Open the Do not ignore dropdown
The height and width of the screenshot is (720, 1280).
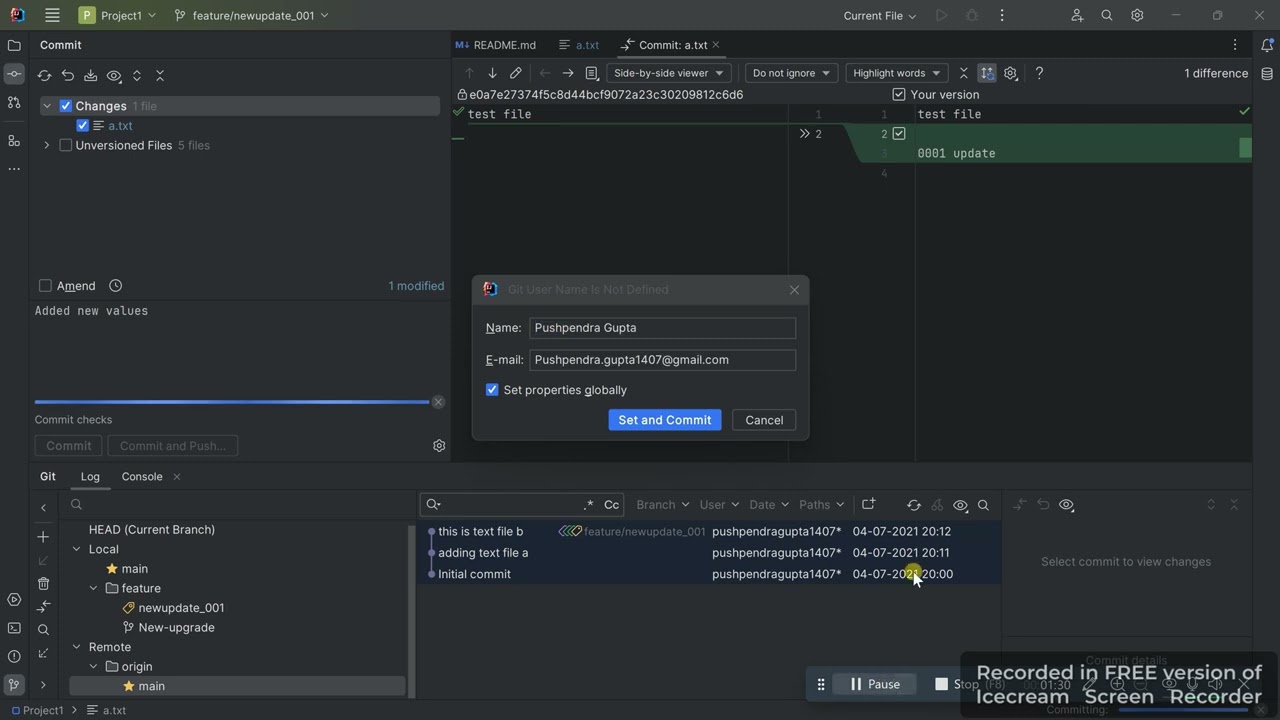pyautogui.click(x=791, y=73)
